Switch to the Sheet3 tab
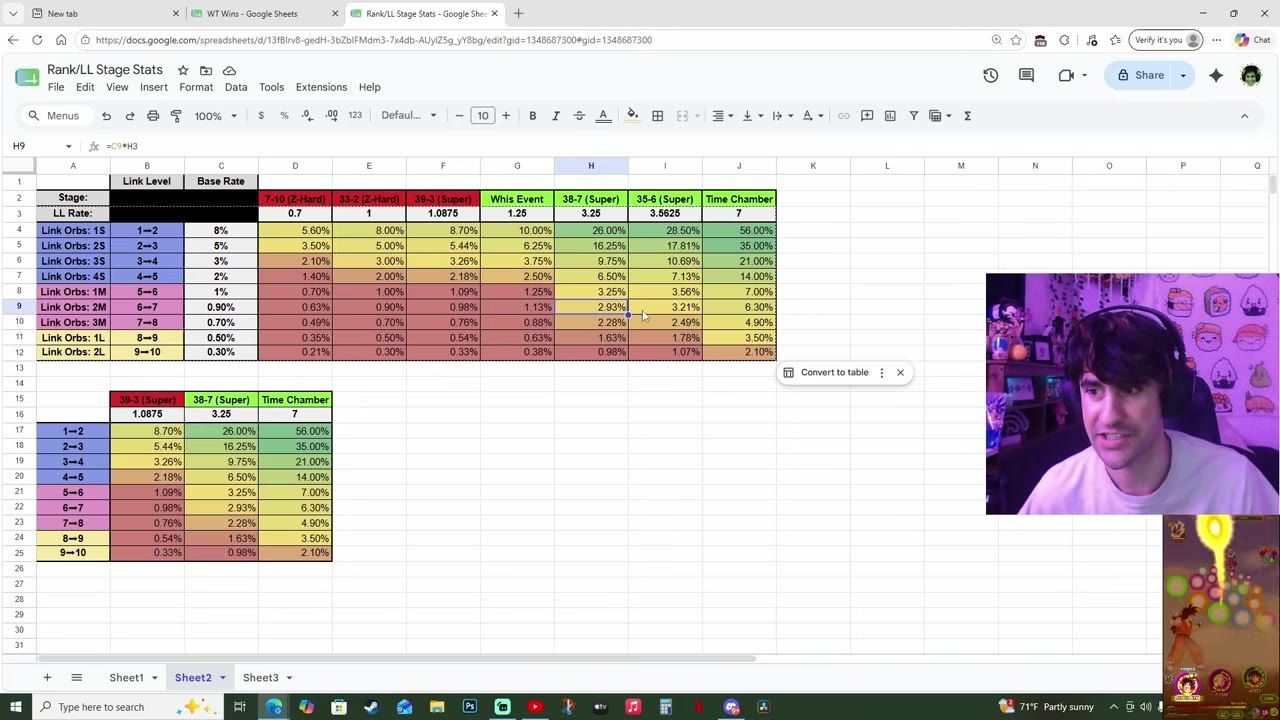 260,678
